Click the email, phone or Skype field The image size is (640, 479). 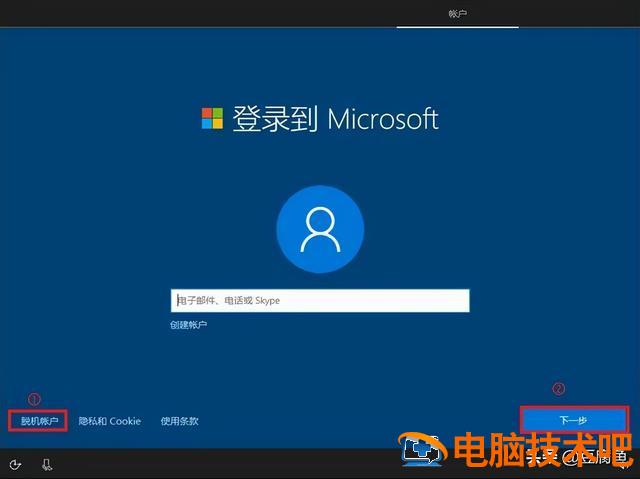coord(320,301)
